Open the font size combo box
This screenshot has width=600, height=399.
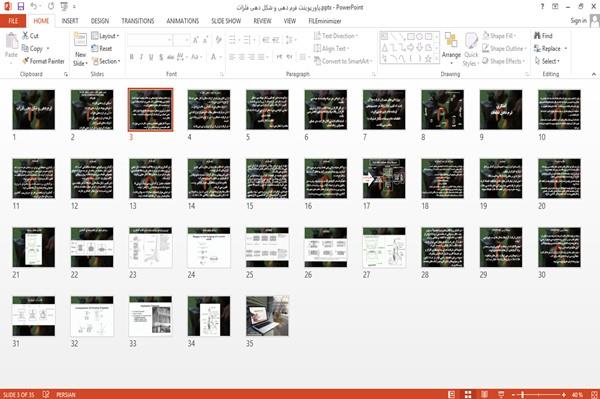pos(181,40)
